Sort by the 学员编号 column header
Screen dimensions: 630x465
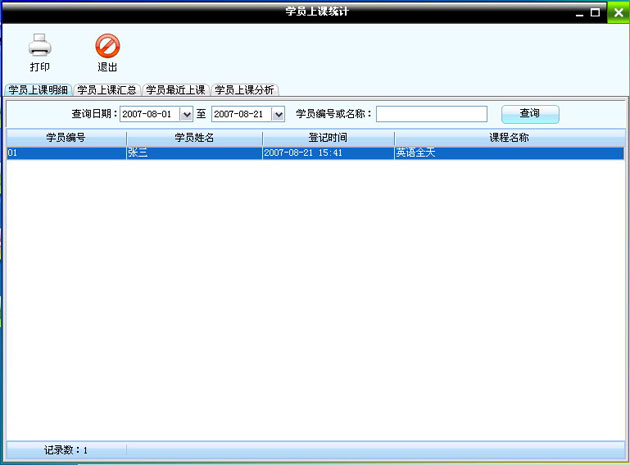coord(66,137)
